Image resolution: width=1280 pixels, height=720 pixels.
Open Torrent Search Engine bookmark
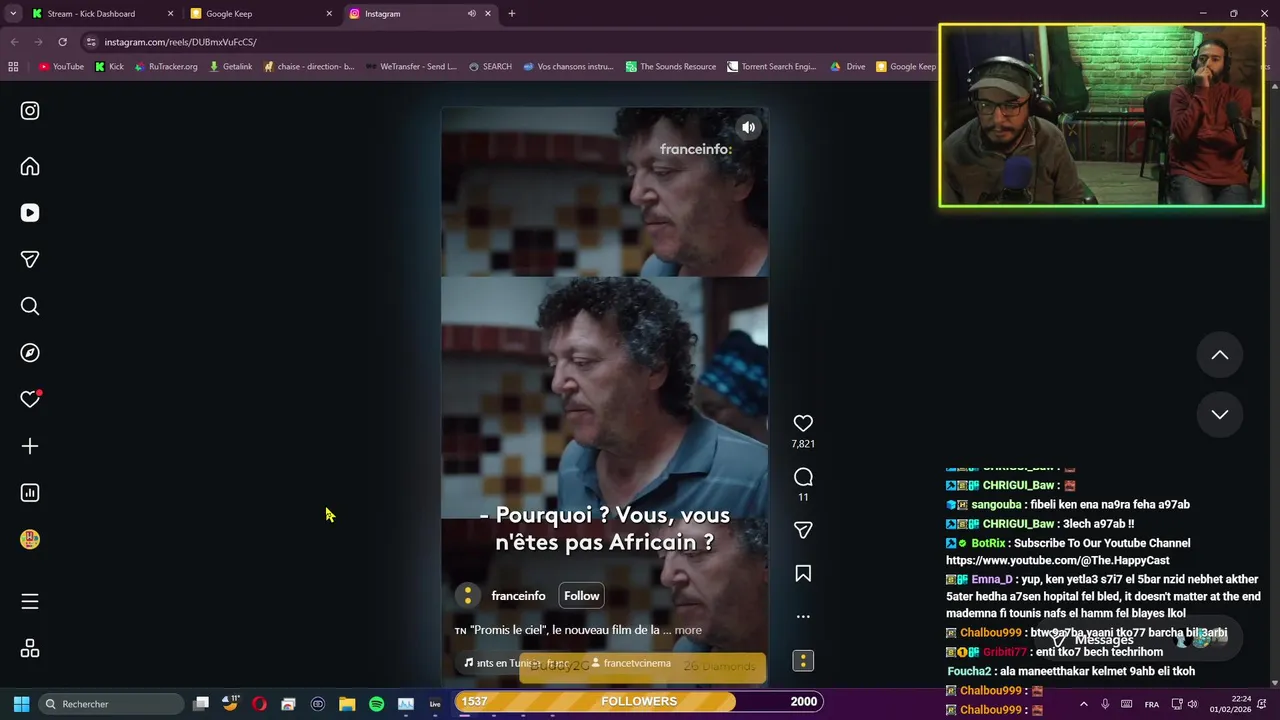[772, 67]
